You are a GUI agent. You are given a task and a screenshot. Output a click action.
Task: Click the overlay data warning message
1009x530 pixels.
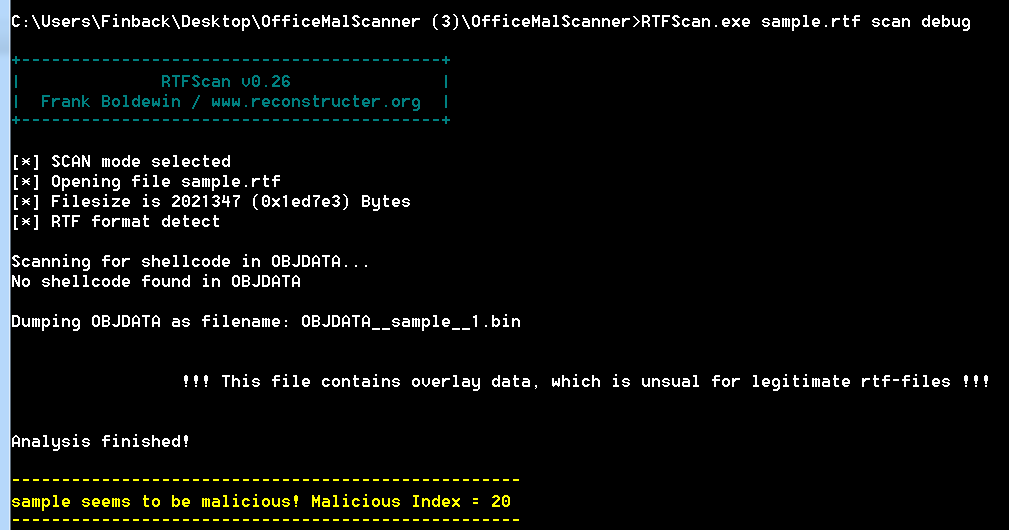tap(586, 381)
